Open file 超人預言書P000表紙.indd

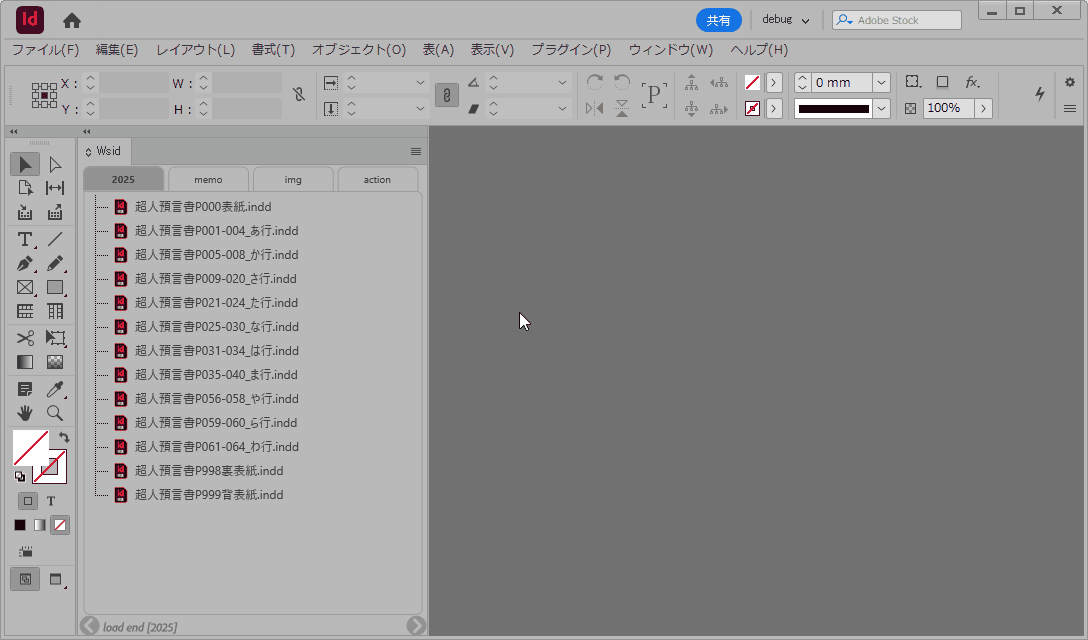point(202,207)
